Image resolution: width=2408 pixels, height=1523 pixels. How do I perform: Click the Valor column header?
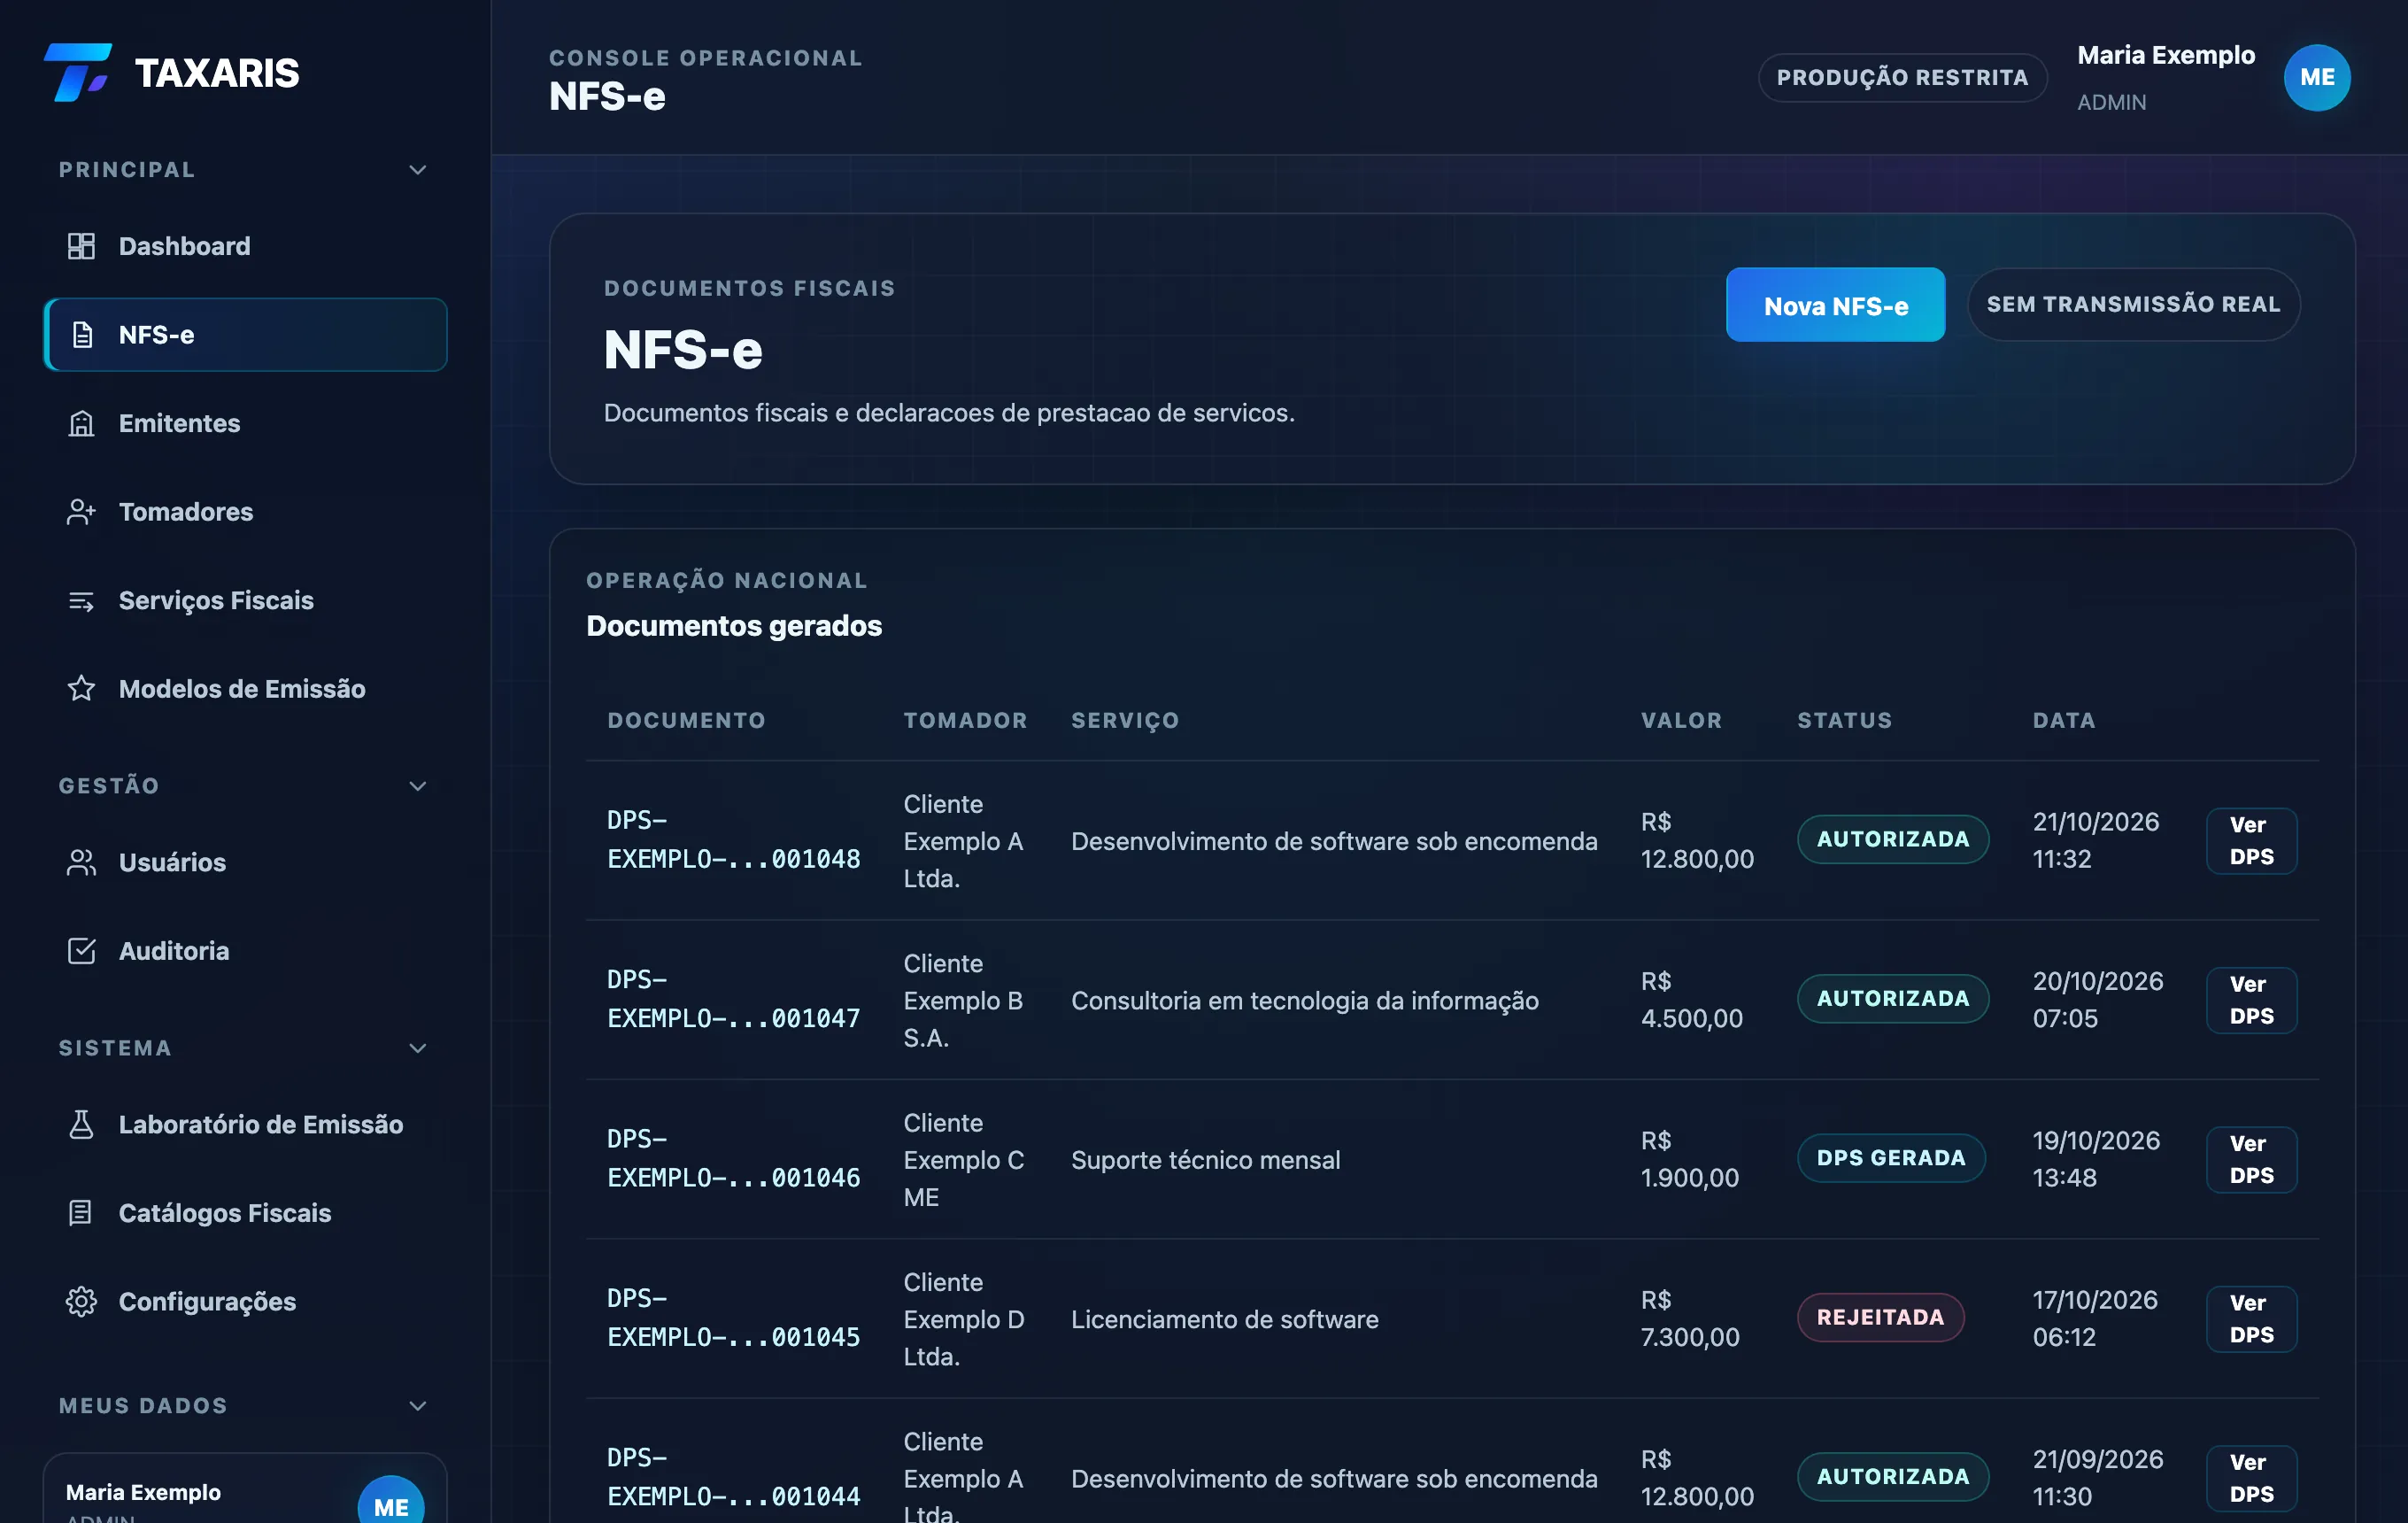pos(1681,720)
